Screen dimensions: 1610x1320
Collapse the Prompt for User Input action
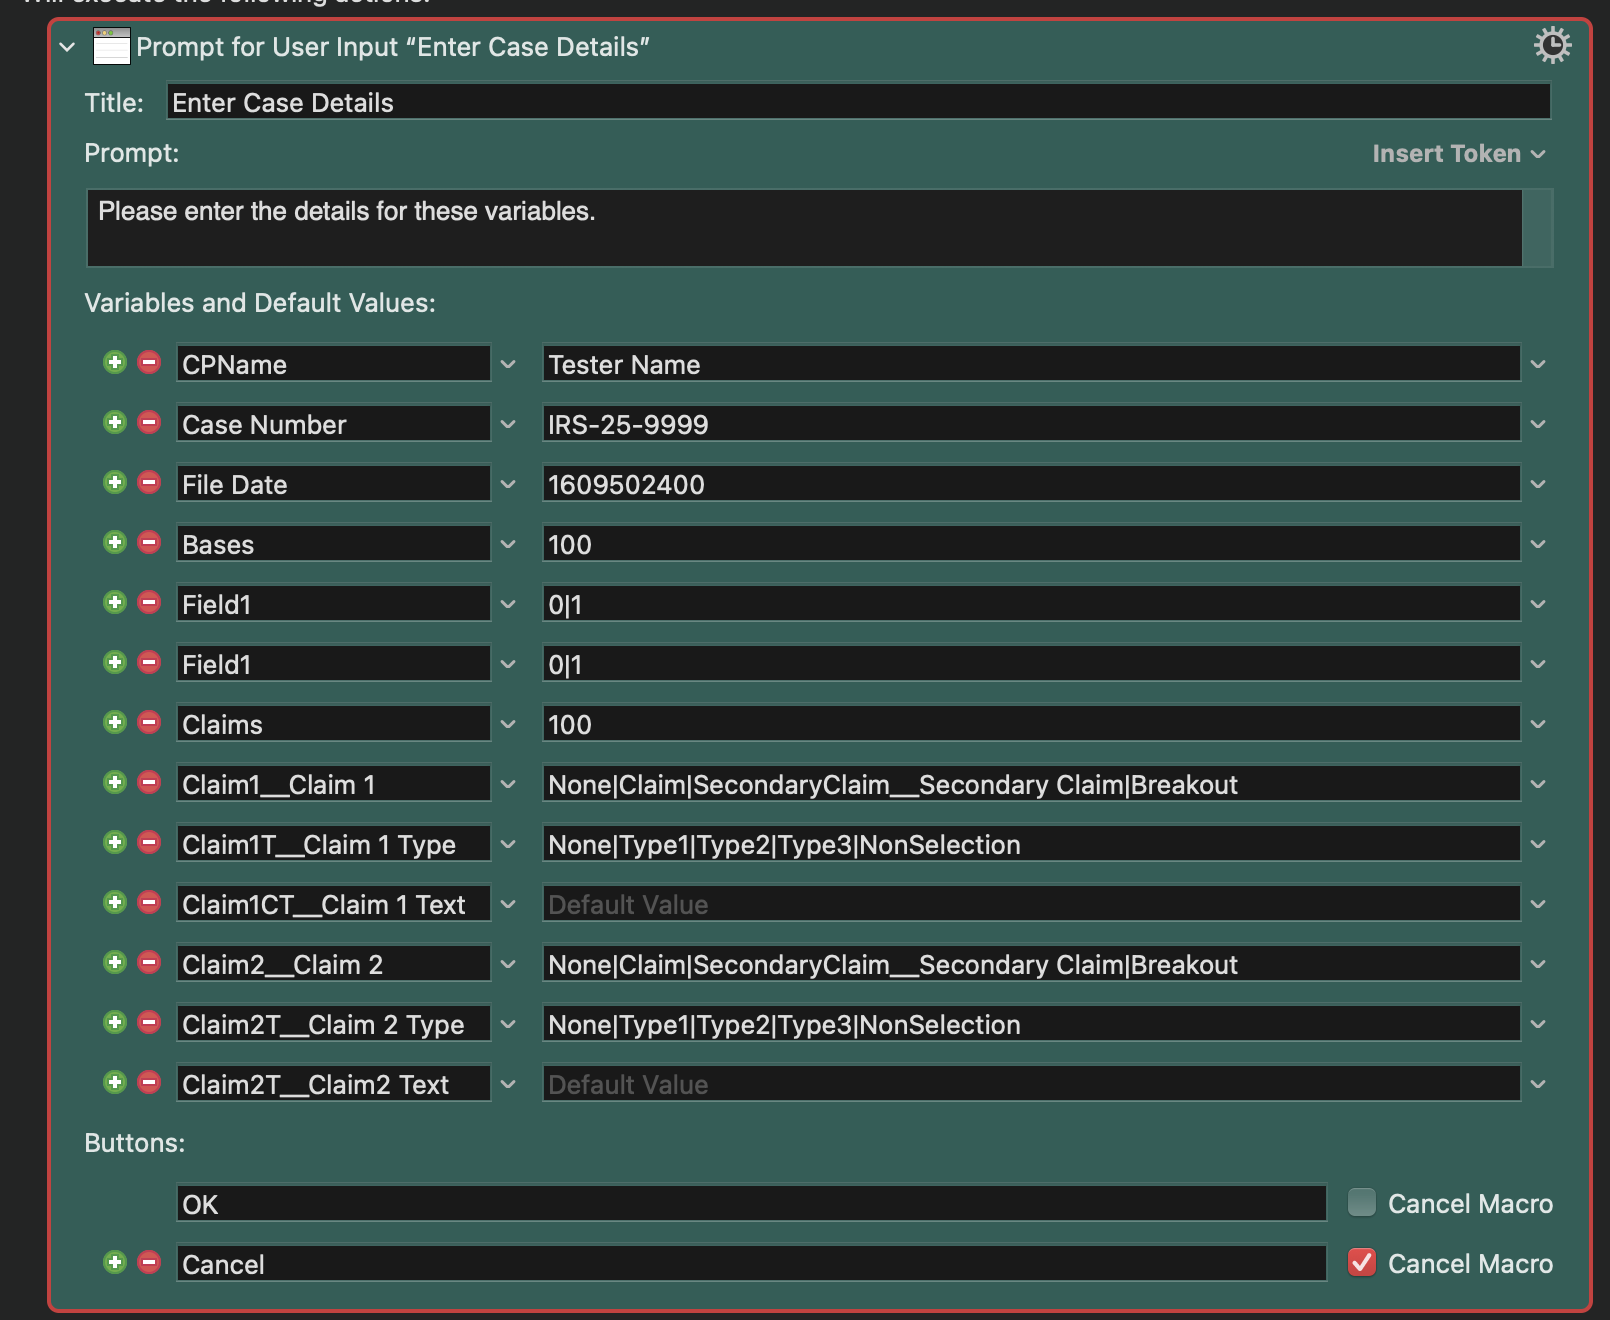pyautogui.click(x=67, y=47)
